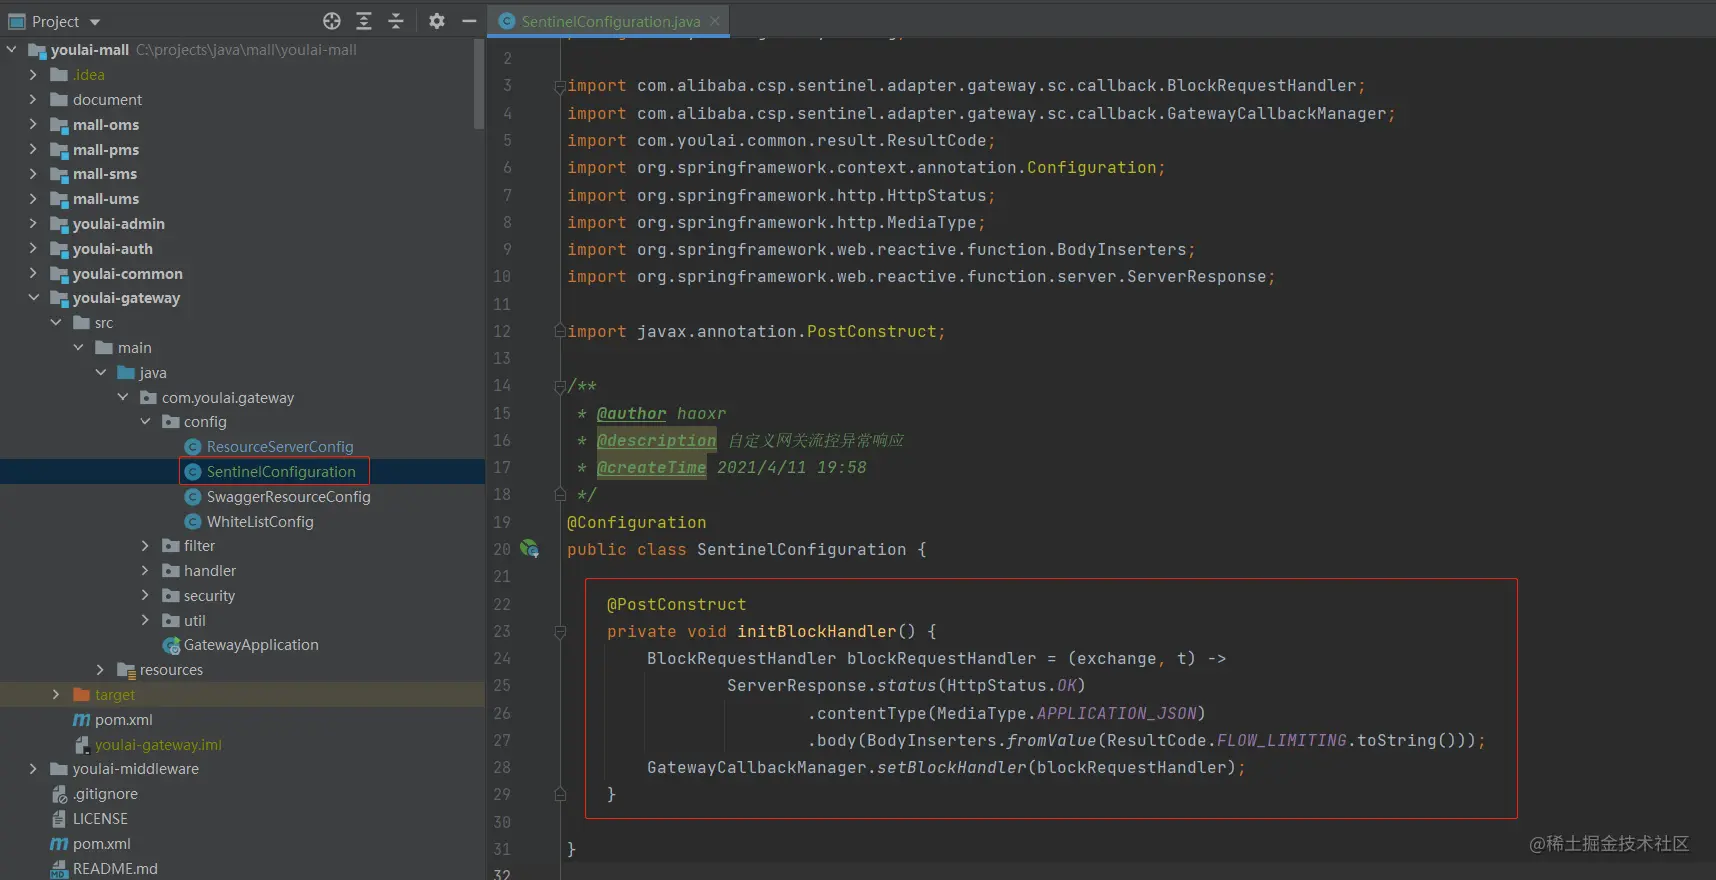Click the Project tool window icon

tap(17, 21)
